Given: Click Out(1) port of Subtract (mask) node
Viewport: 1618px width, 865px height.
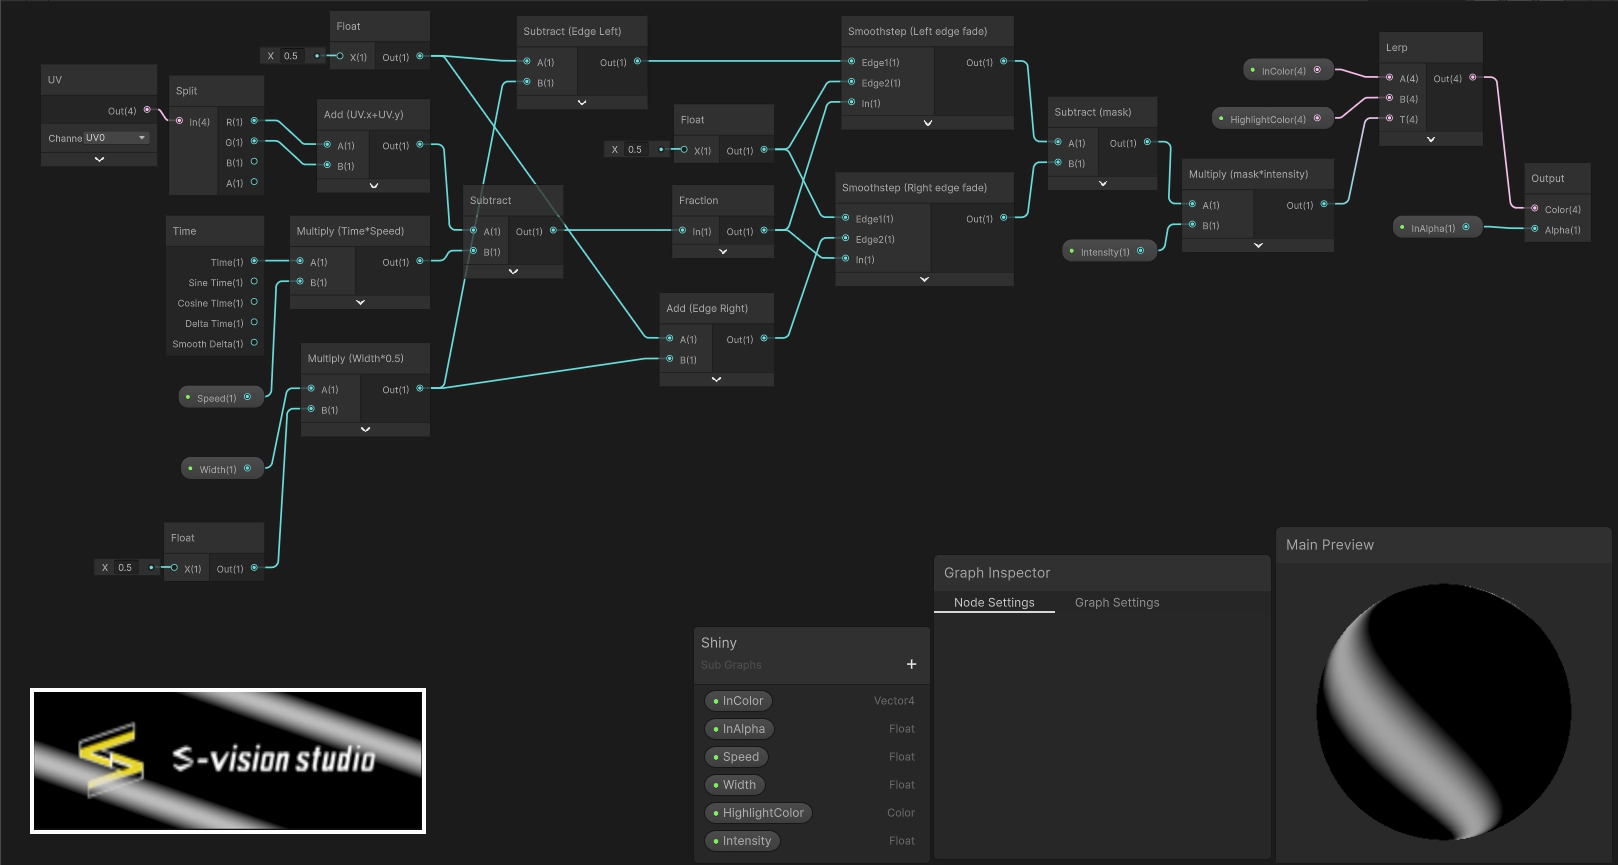Looking at the screenshot, I should [1147, 142].
